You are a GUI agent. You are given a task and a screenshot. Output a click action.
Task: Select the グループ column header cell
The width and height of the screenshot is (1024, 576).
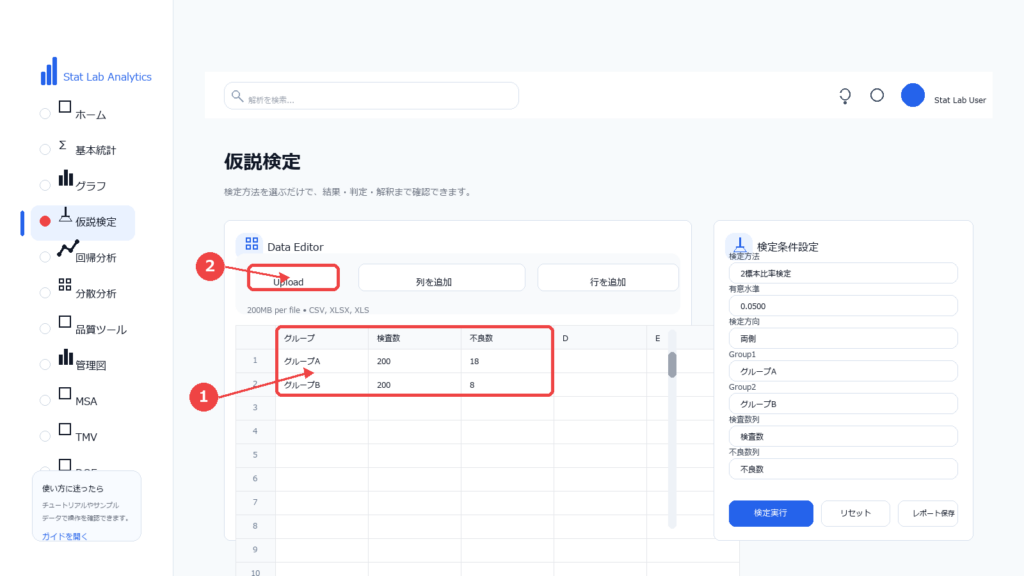pos(322,338)
